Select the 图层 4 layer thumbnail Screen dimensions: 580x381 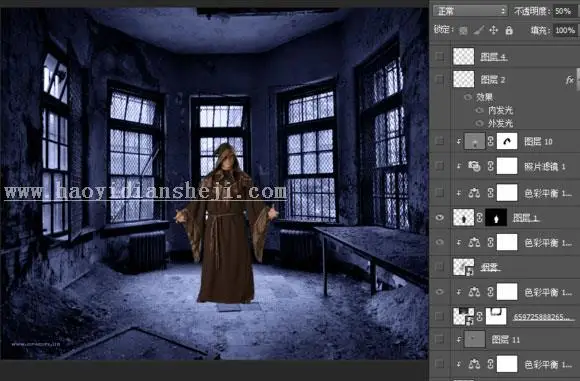coord(463,57)
